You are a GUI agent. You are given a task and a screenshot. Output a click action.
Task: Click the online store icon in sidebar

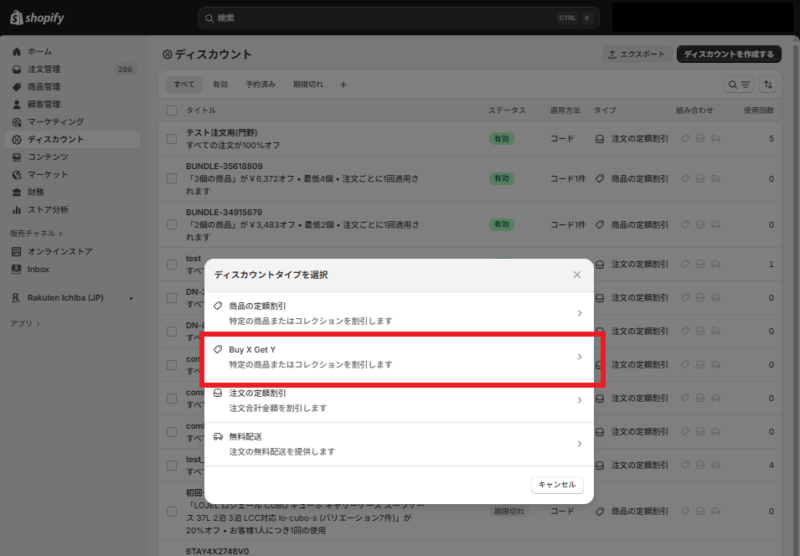point(16,251)
